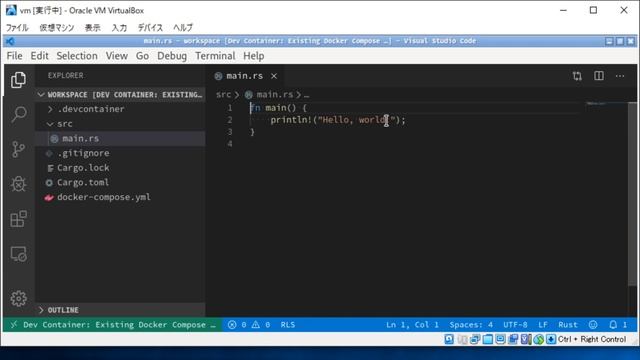This screenshot has width=640, height=360.
Task: Open the Remote Explorer view
Action: point(18,254)
